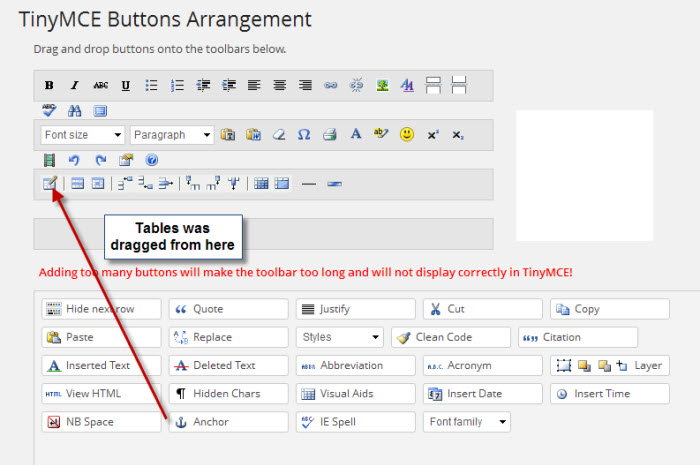Select the Insert Time button
700x465 pixels.
click(x=610, y=394)
